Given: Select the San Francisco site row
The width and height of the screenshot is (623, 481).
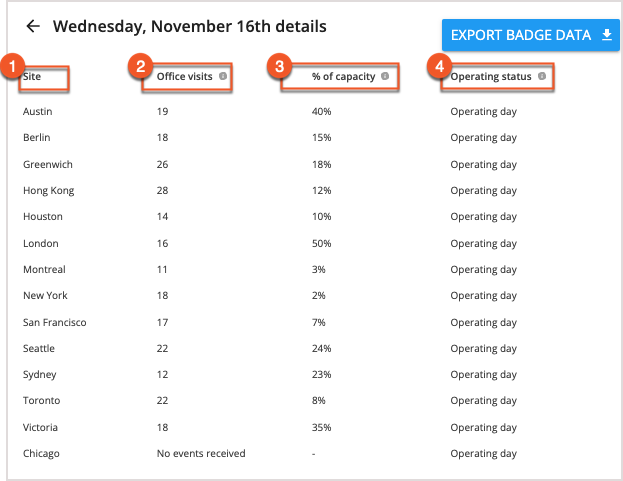Looking at the screenshot, I should tap(54, 322).
